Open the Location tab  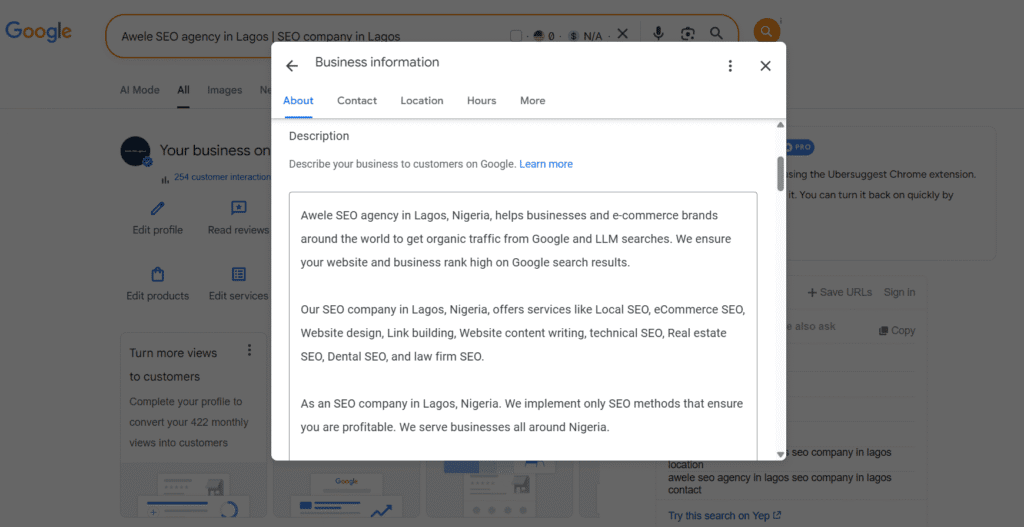click(x=422, y=101)
